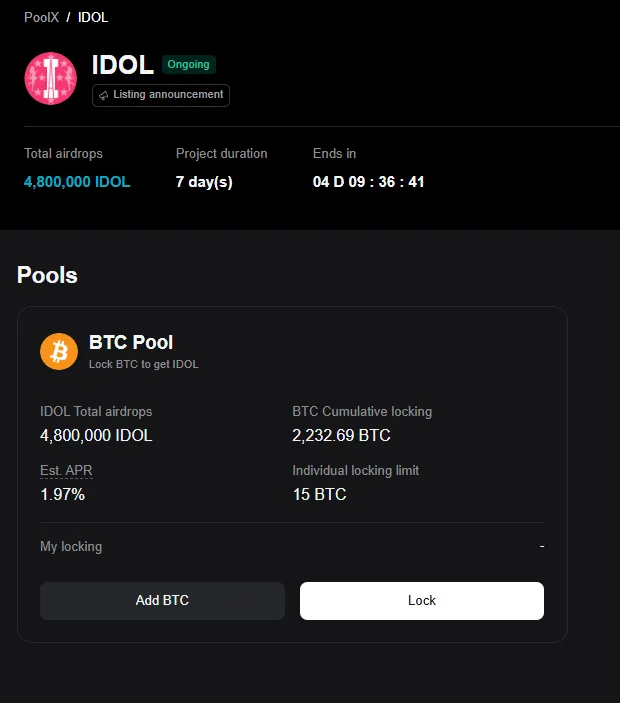Click the green Ongoing status badge

(x=188, y=64)
